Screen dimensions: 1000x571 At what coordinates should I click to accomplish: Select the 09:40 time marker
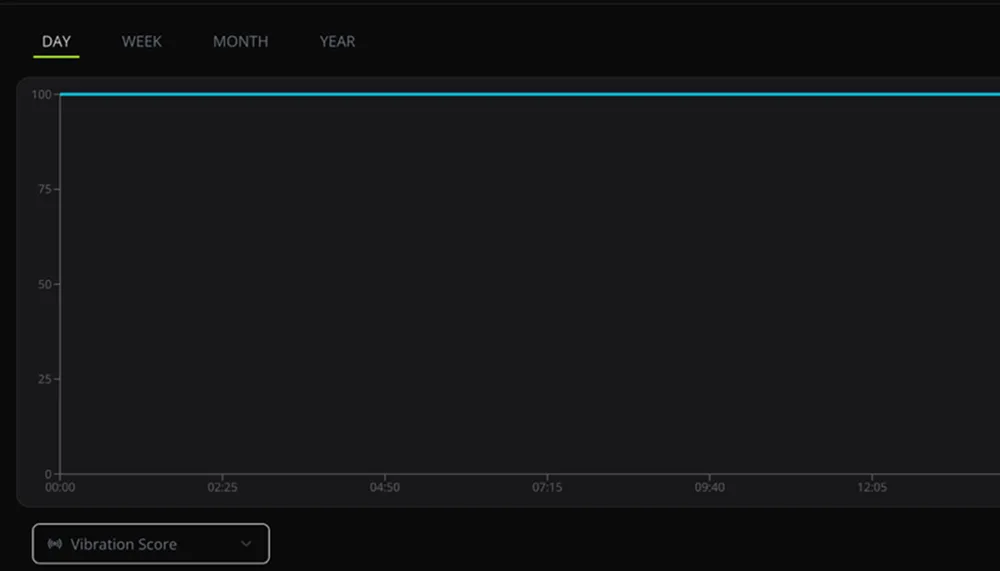click(709, 488)
